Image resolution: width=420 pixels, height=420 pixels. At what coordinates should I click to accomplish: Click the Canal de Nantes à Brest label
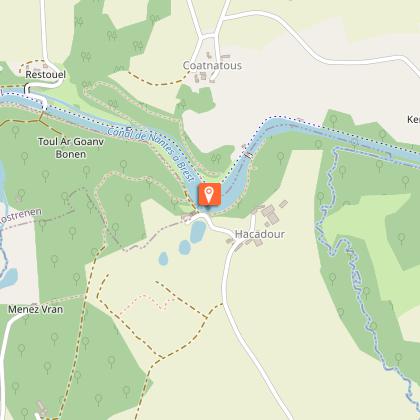coord(151,154)
